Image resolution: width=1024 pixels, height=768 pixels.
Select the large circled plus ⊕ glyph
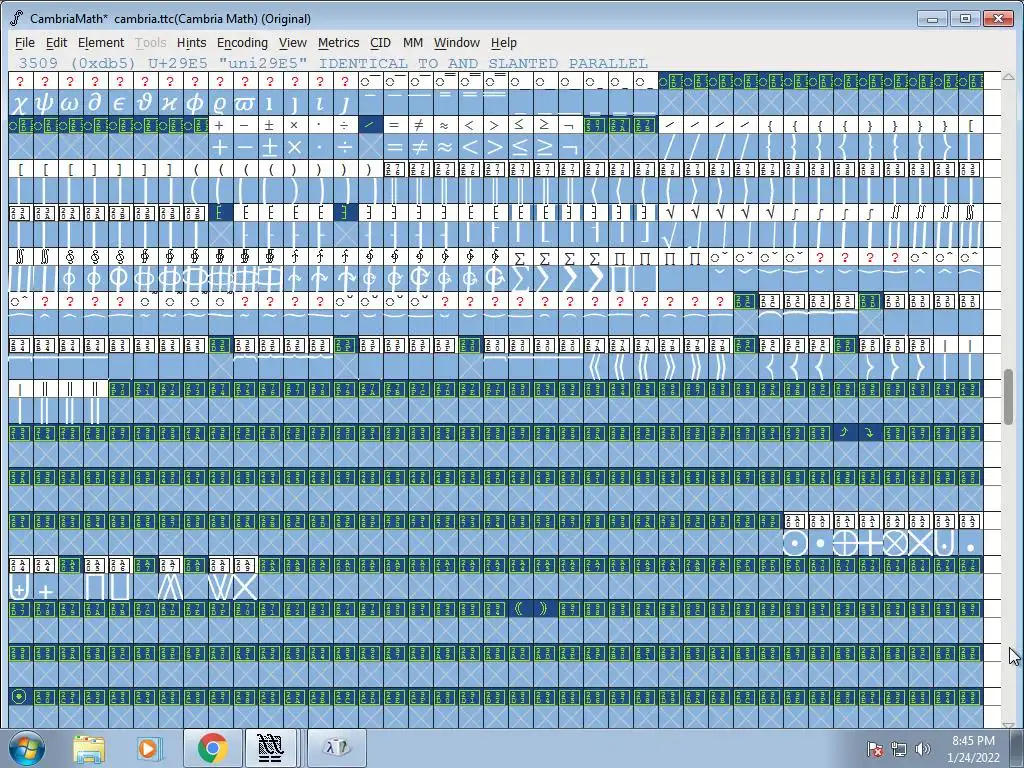click(x=844, y=543)
